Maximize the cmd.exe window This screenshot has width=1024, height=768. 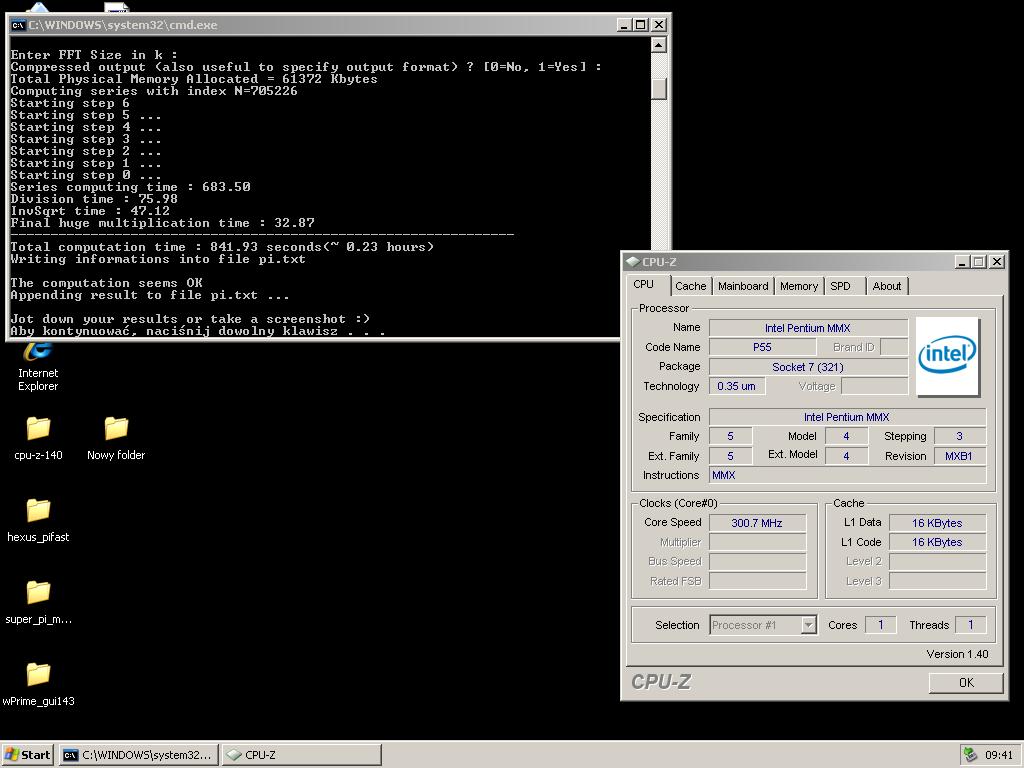pos(641,25)
